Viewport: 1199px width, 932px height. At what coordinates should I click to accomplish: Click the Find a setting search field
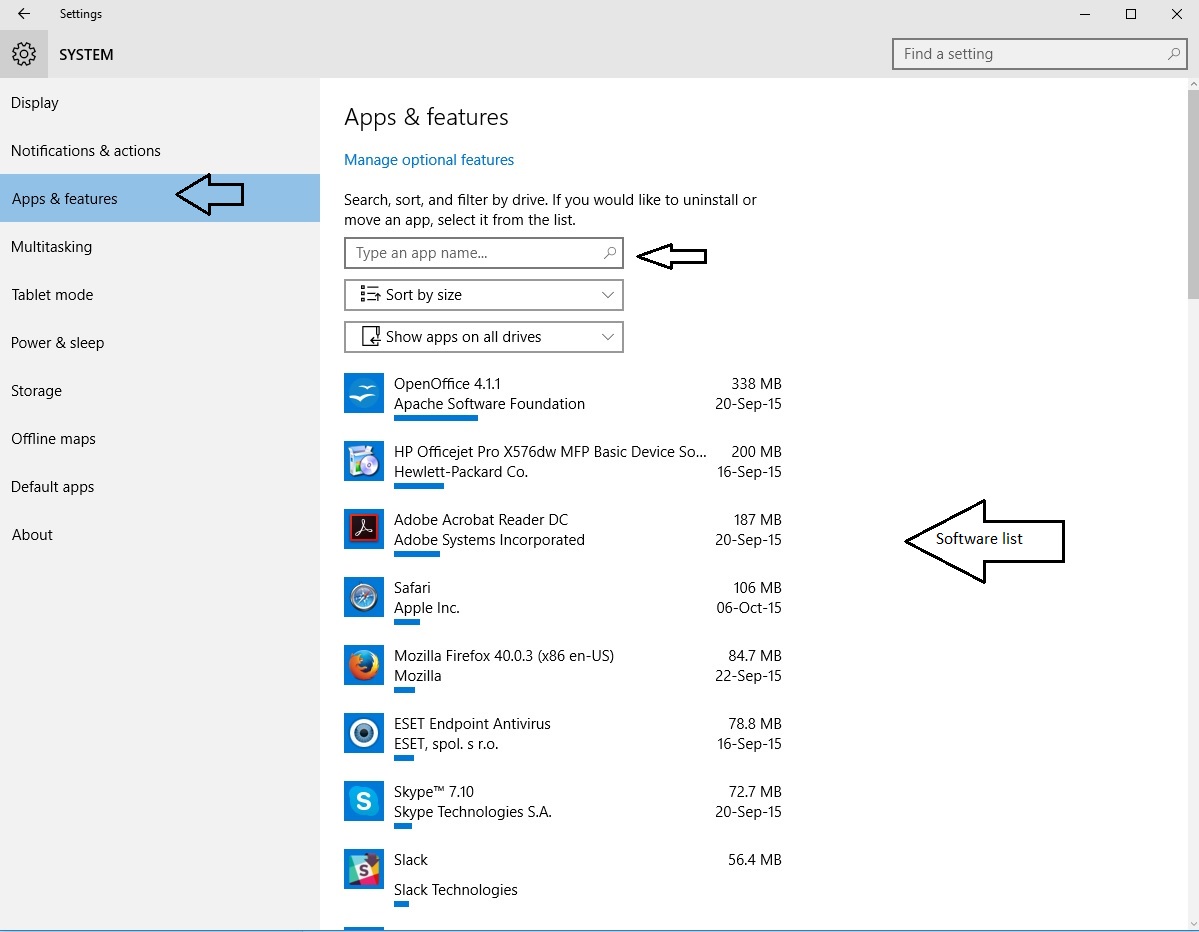[x=1039, y=54]
